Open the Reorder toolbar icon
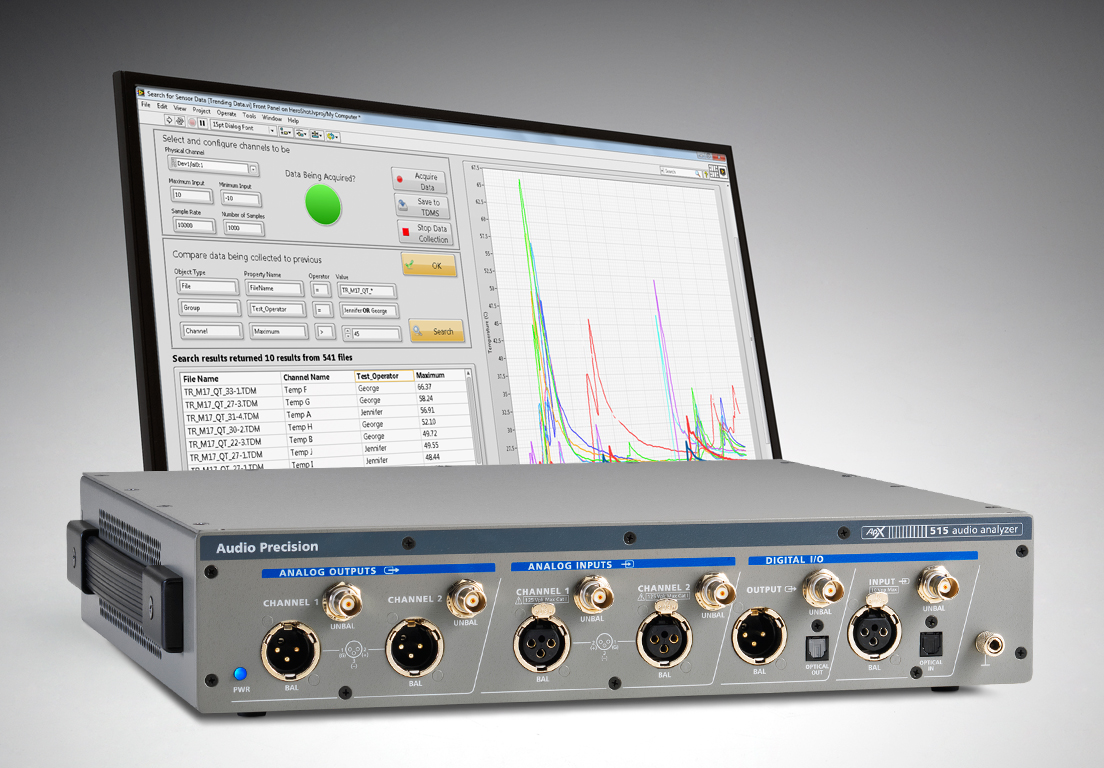 pos(331,136)
